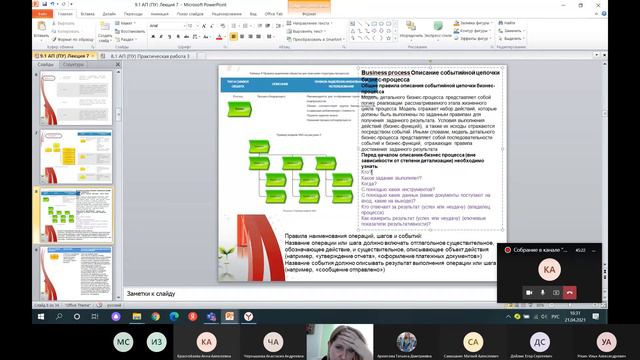Open the font size dropdown
This screenshot has height=360, width=640.
pyautogui.click(x=198, y=26)
